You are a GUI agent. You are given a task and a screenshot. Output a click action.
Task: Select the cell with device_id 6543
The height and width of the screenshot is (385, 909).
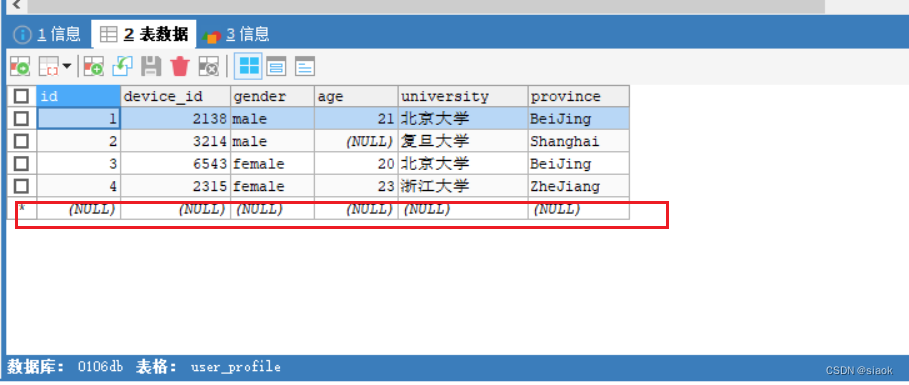pos(176,164)
